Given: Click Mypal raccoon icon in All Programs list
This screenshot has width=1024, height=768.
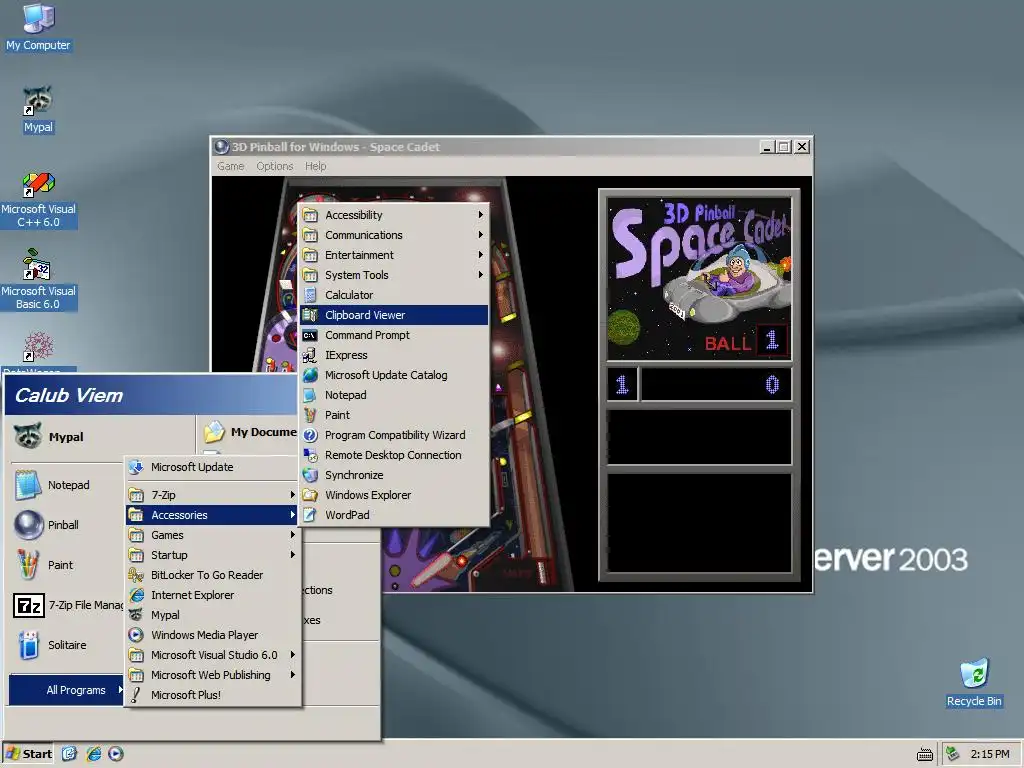Looking at the screenshot, I should [136, 615].
